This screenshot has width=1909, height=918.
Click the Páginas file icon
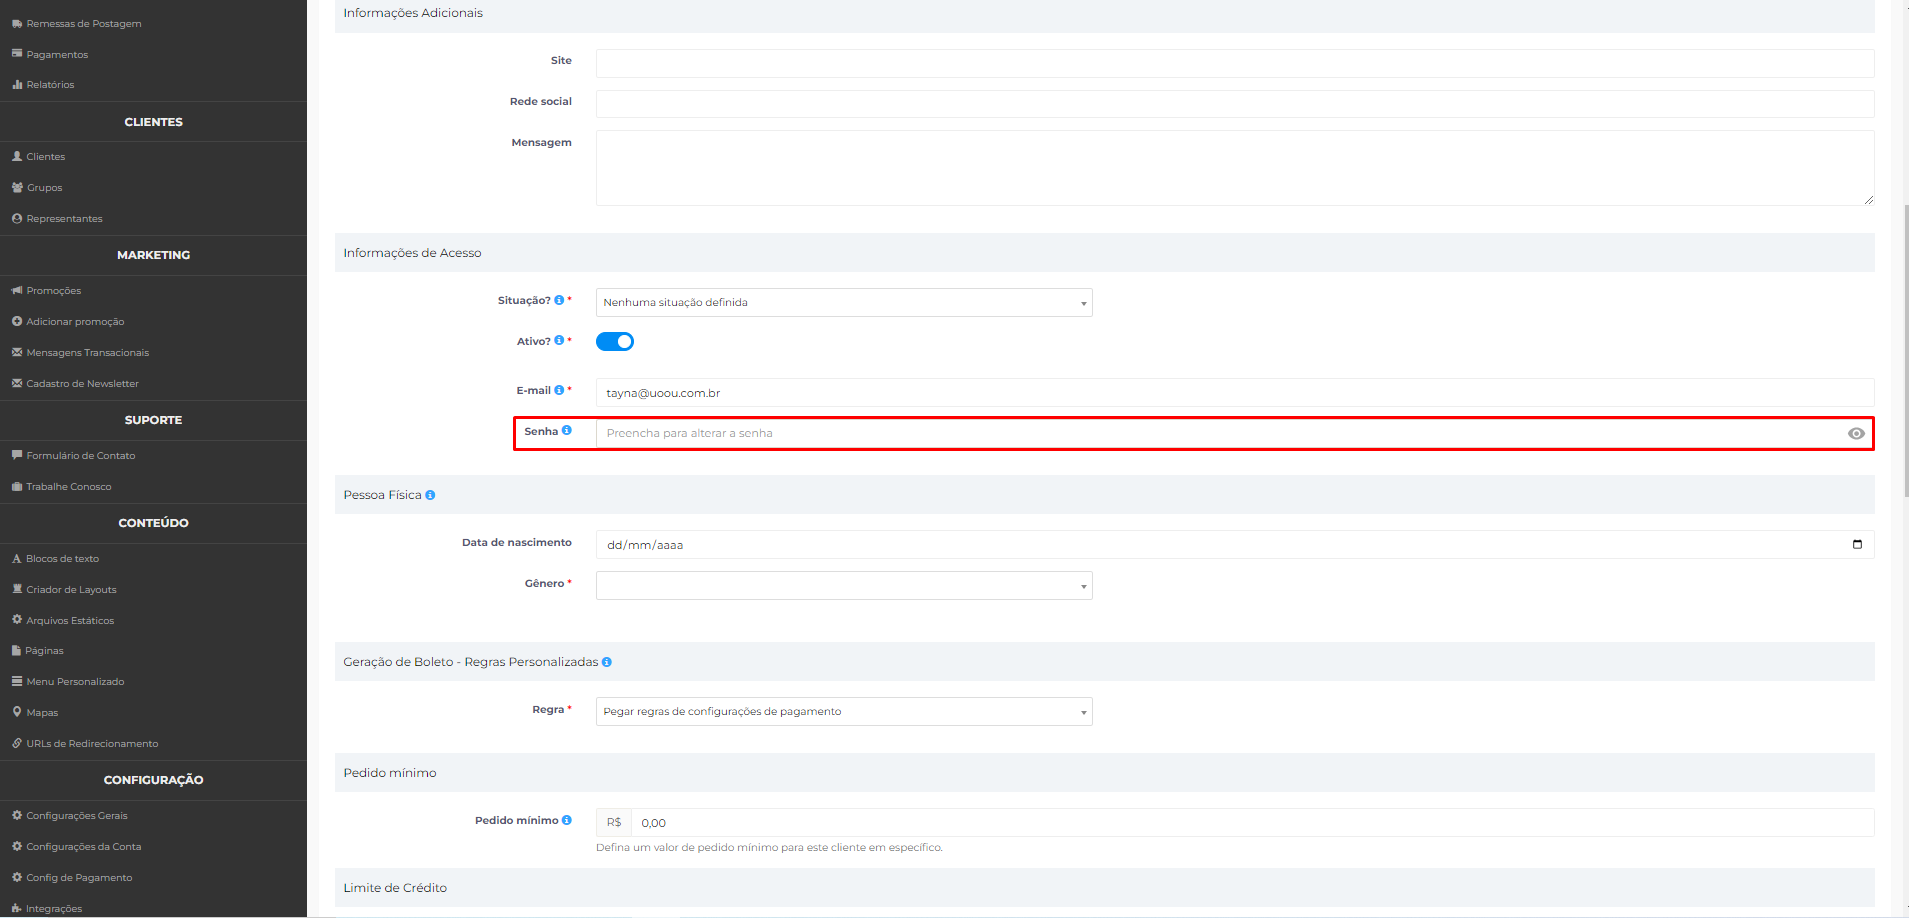[17, 650]
